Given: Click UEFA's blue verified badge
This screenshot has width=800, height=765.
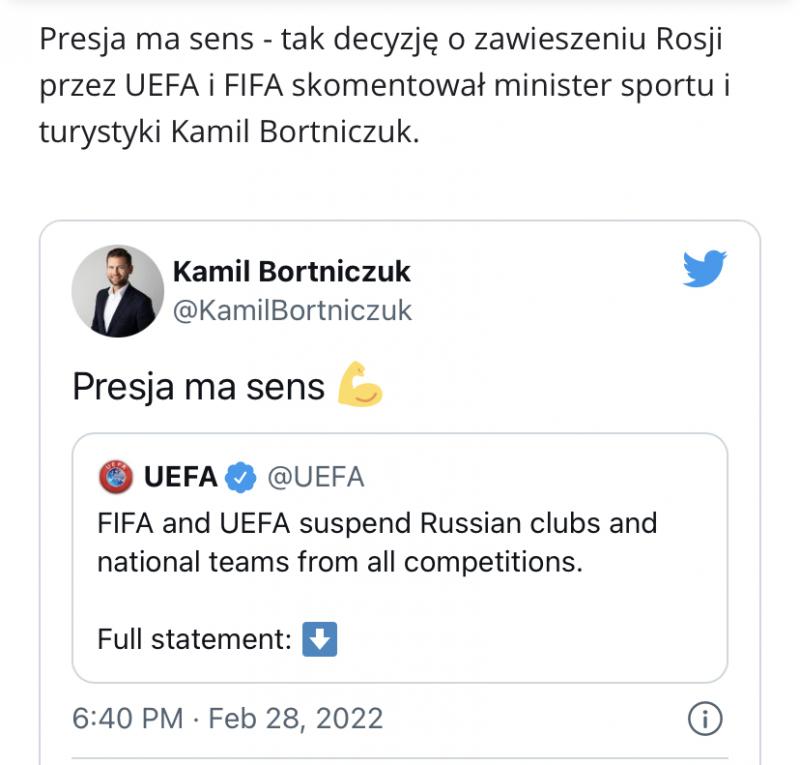Looking at the screenshot, I should click(x=240, y=477).
